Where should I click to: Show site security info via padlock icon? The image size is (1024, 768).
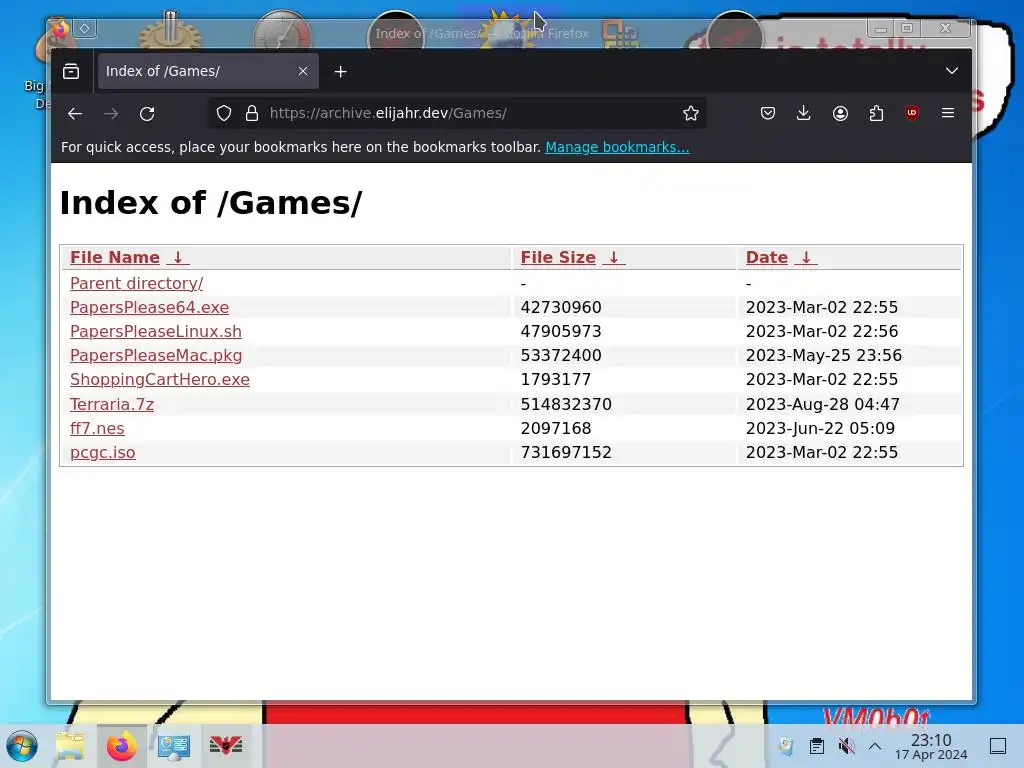[x=252, y=114]
